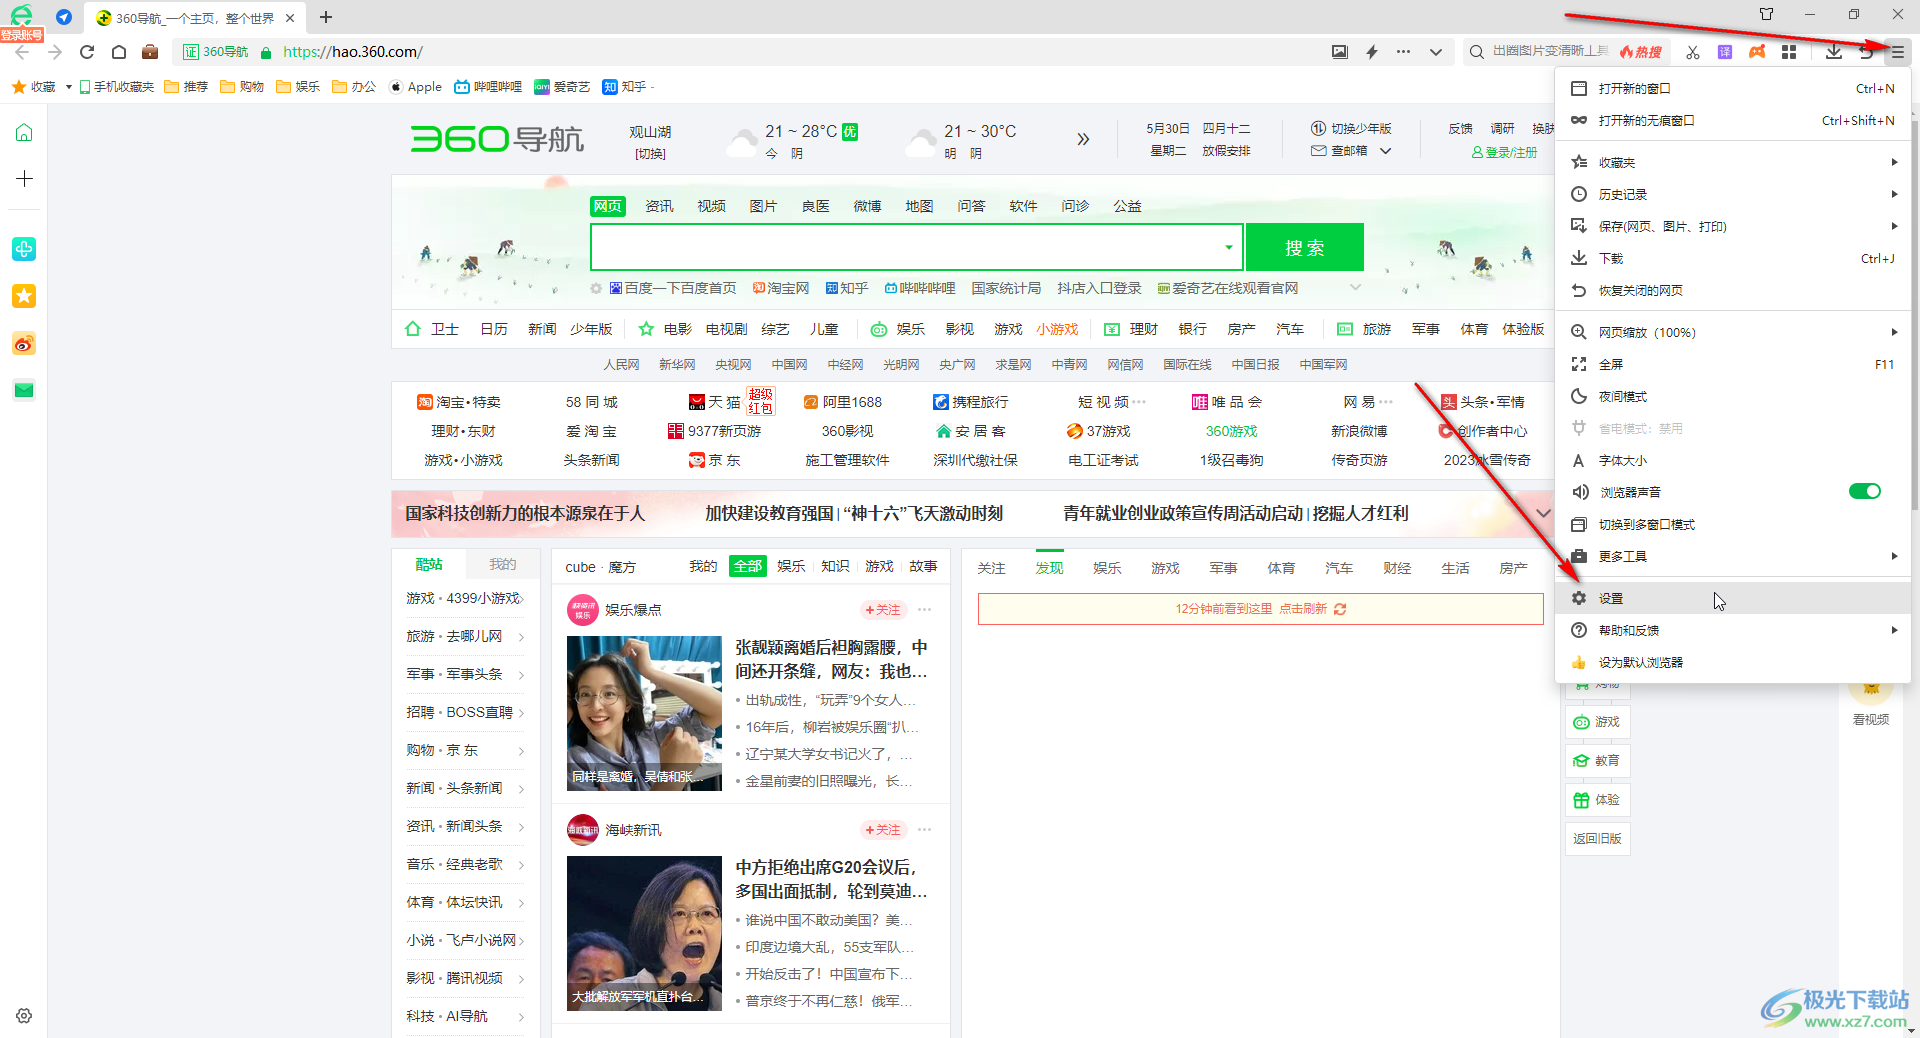Open the 淘宝·特卖 link

460,402
